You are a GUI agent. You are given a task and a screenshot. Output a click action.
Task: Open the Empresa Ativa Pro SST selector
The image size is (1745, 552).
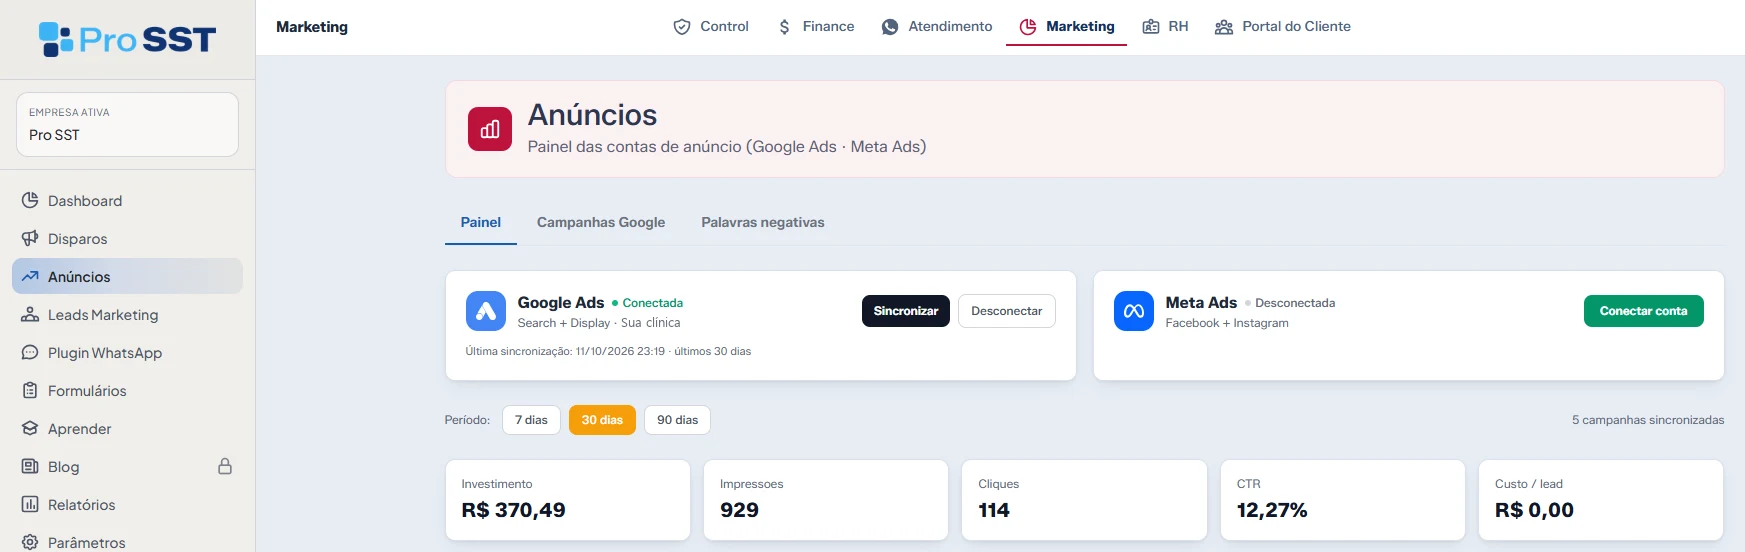127,124
